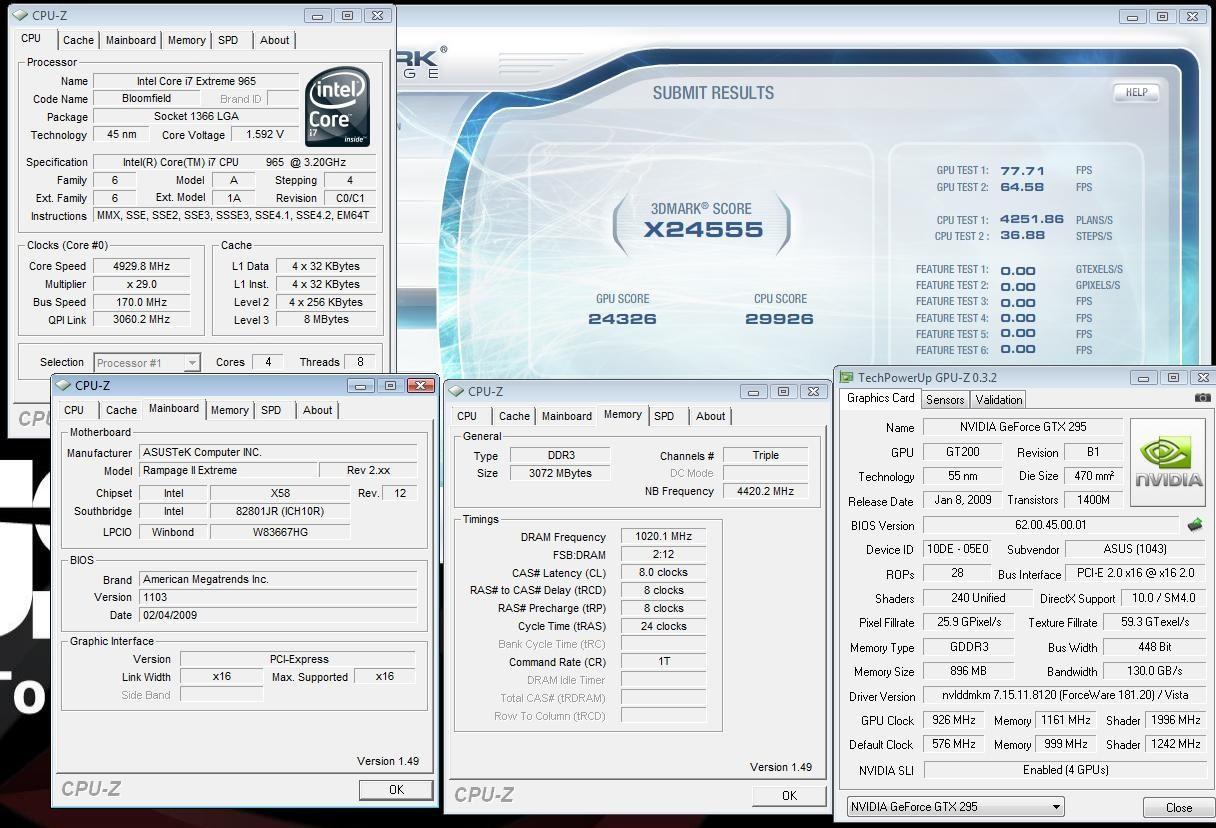Open Memory tab in Mainboard CPU-Z window
Screen dimensions: 1216x828
click(229, 410)
